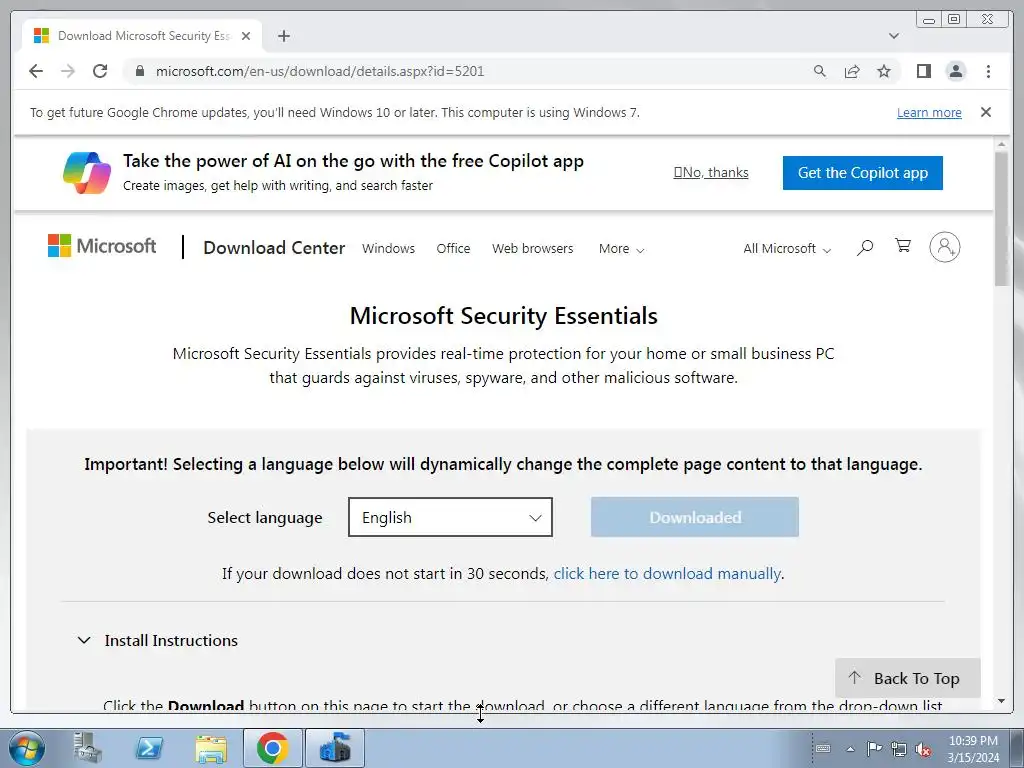The image size is (1024, 768).
Task: Open the Windows Start button
Action: coord(26,748)
